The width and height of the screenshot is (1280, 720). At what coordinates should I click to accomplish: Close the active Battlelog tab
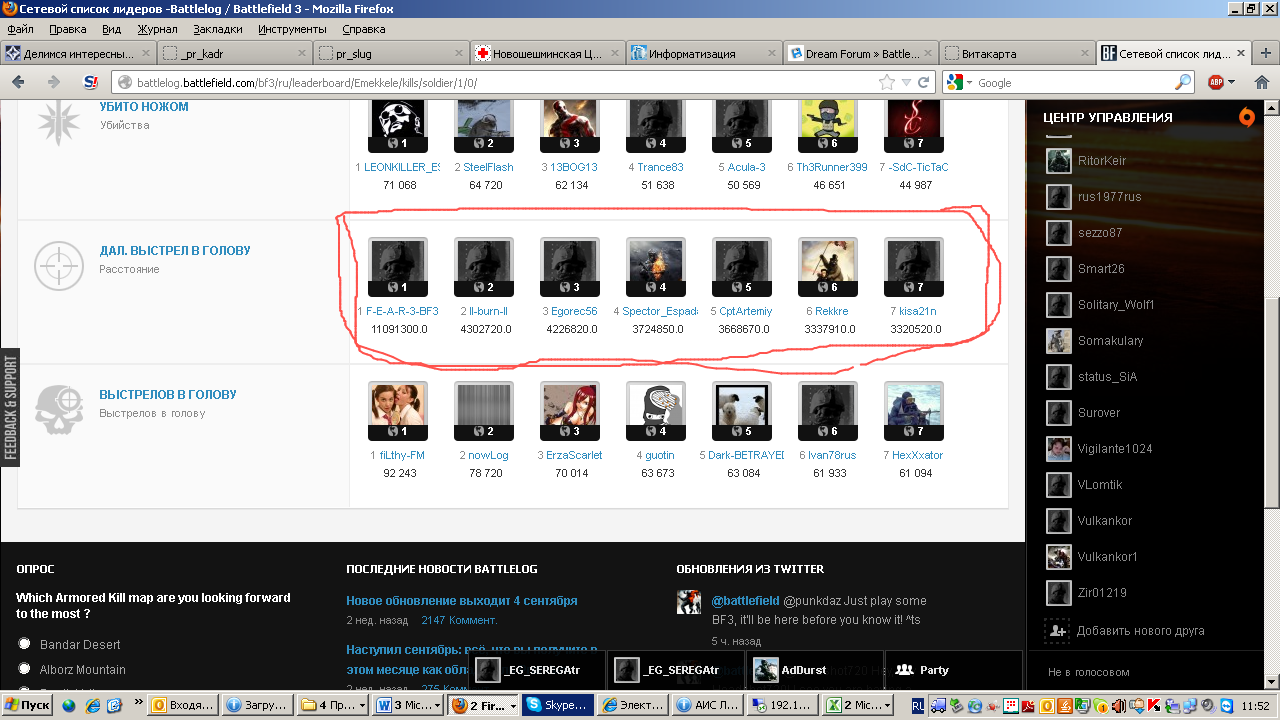1241,54
